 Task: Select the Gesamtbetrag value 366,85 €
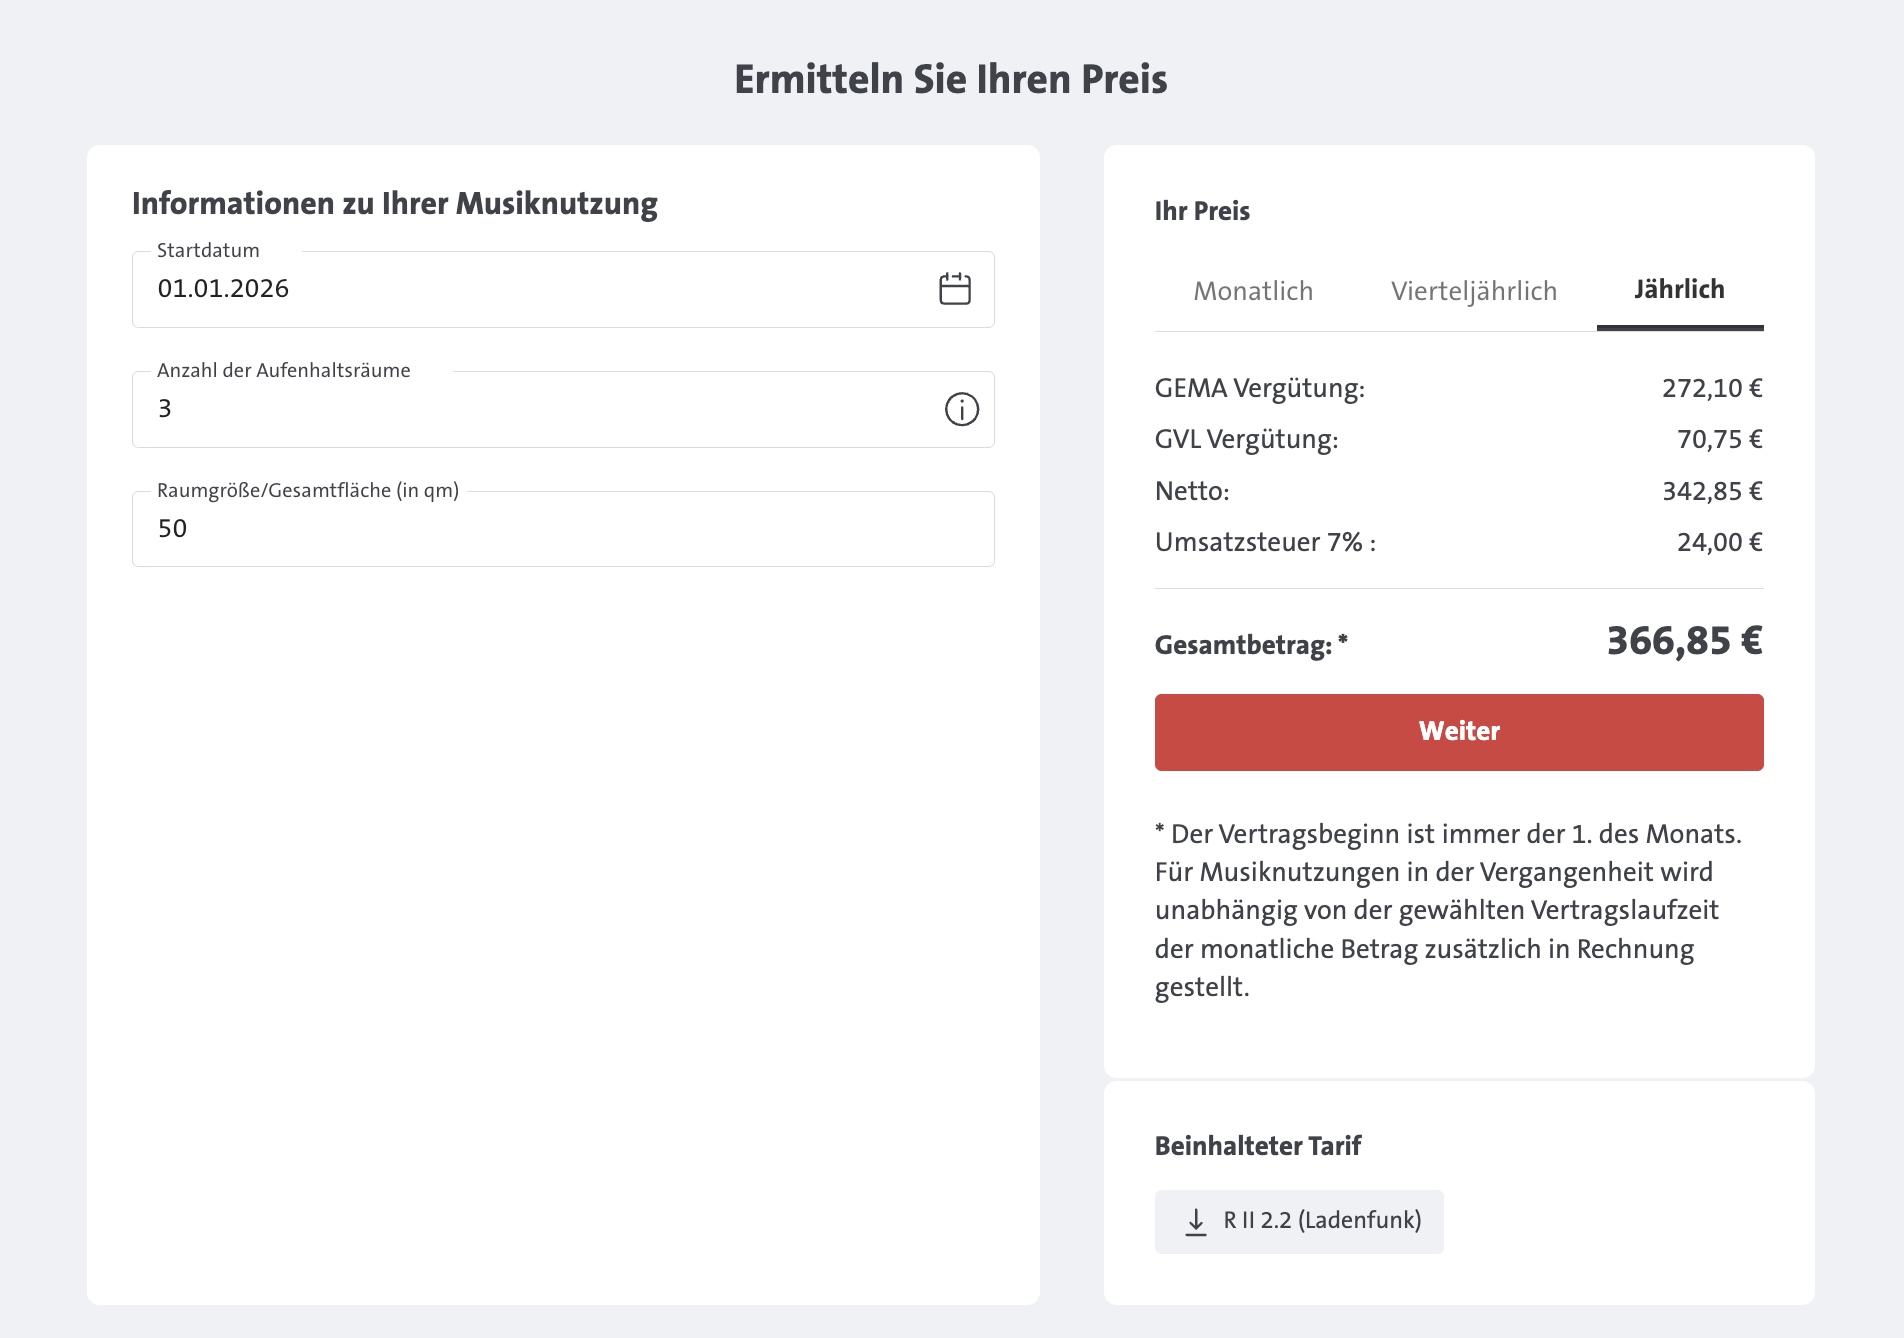[x=1685, y=641]
